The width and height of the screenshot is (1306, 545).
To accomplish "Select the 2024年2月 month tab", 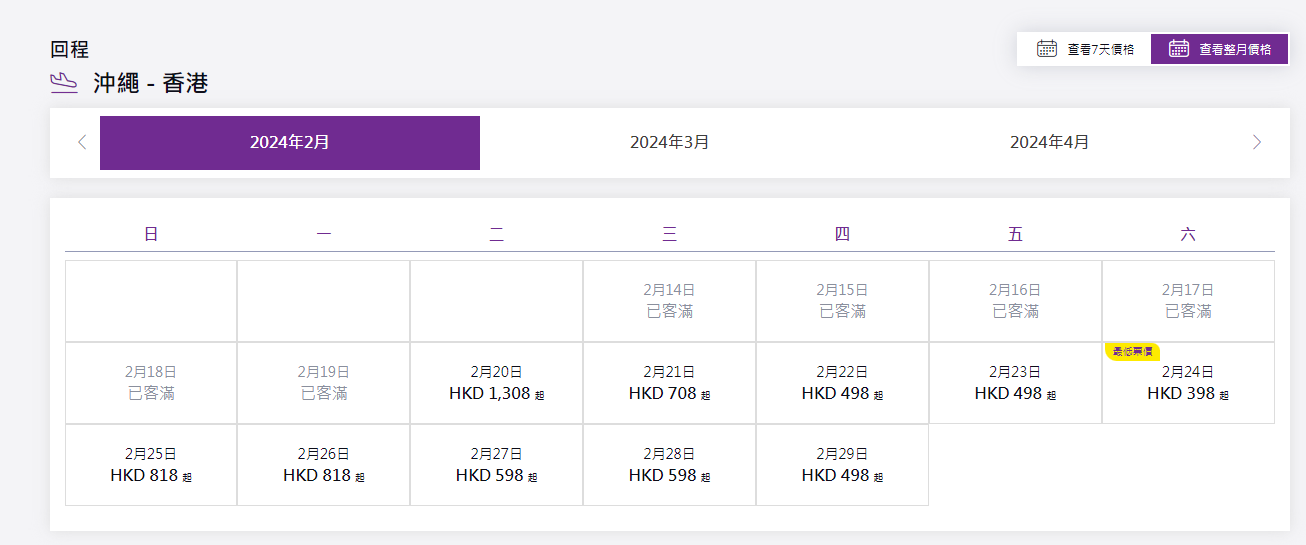I will [290, 142].
